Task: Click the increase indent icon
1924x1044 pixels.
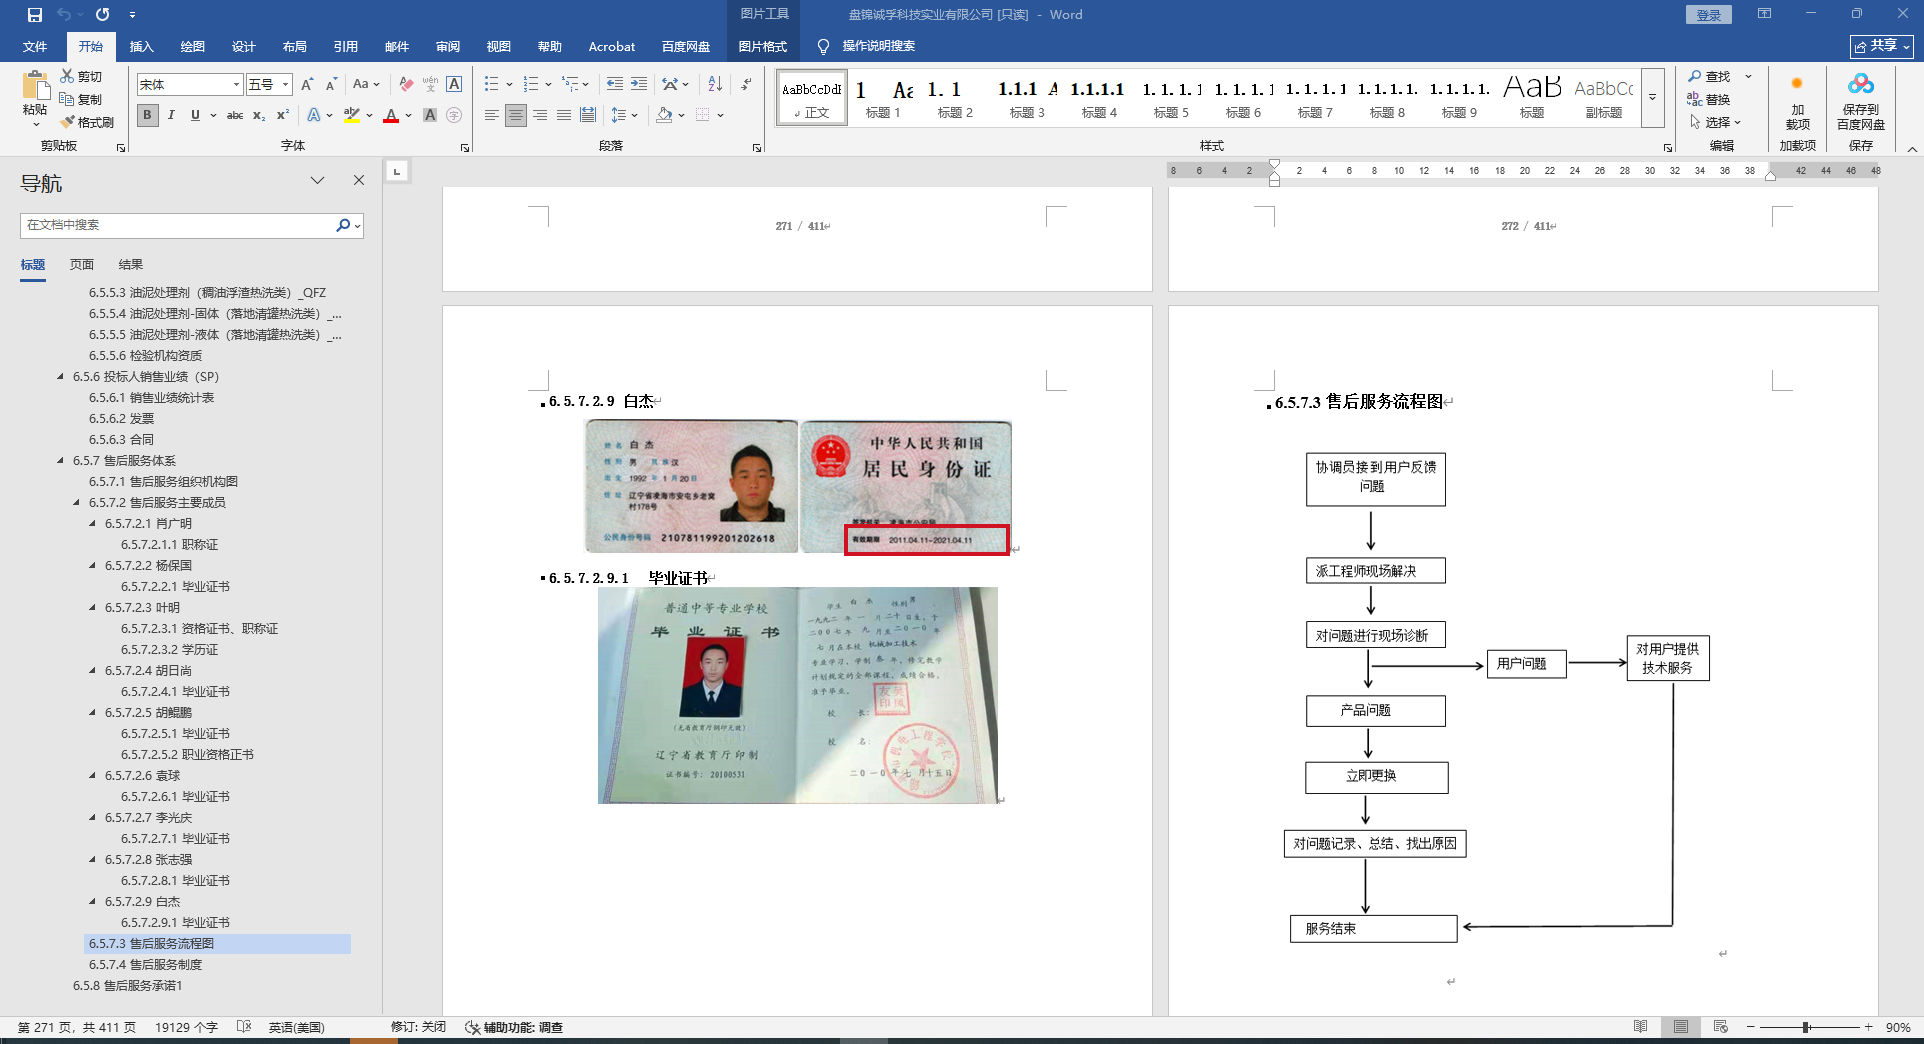Action: click(638, 84)
